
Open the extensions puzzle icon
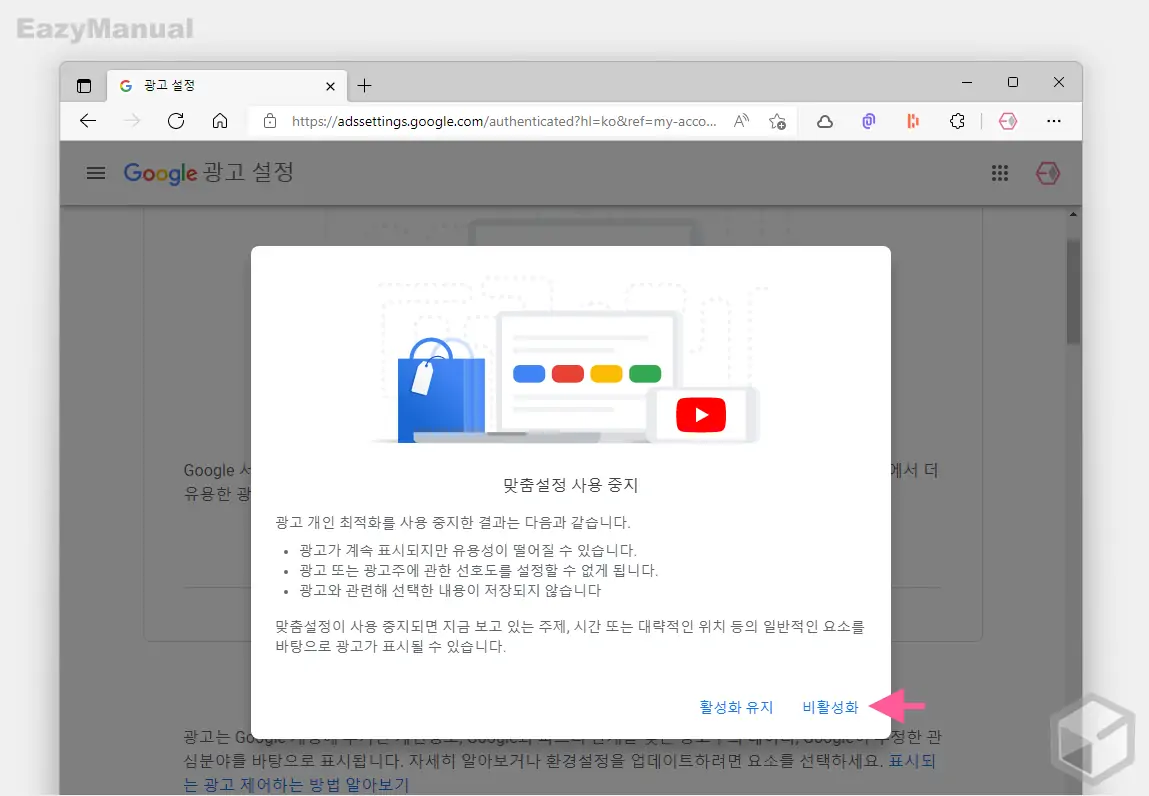[957, 121]
